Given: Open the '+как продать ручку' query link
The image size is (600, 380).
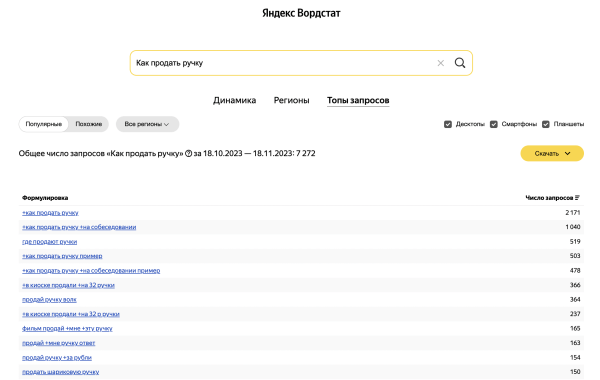Looking at the screenshot, I should (x=50, y=213).
